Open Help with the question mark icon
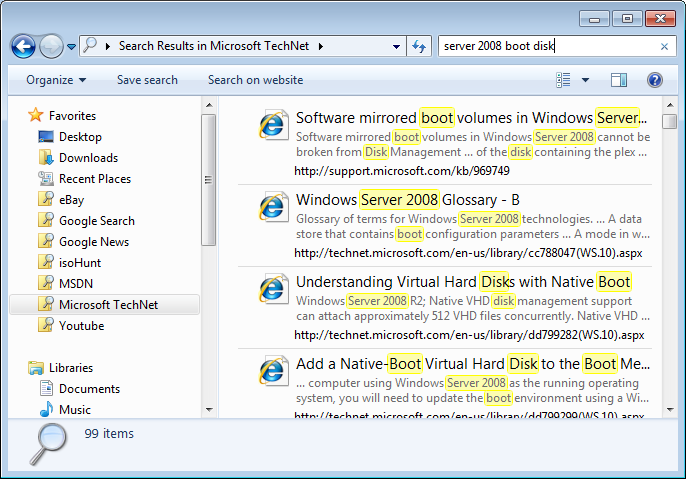 click(x=654, y=80)
